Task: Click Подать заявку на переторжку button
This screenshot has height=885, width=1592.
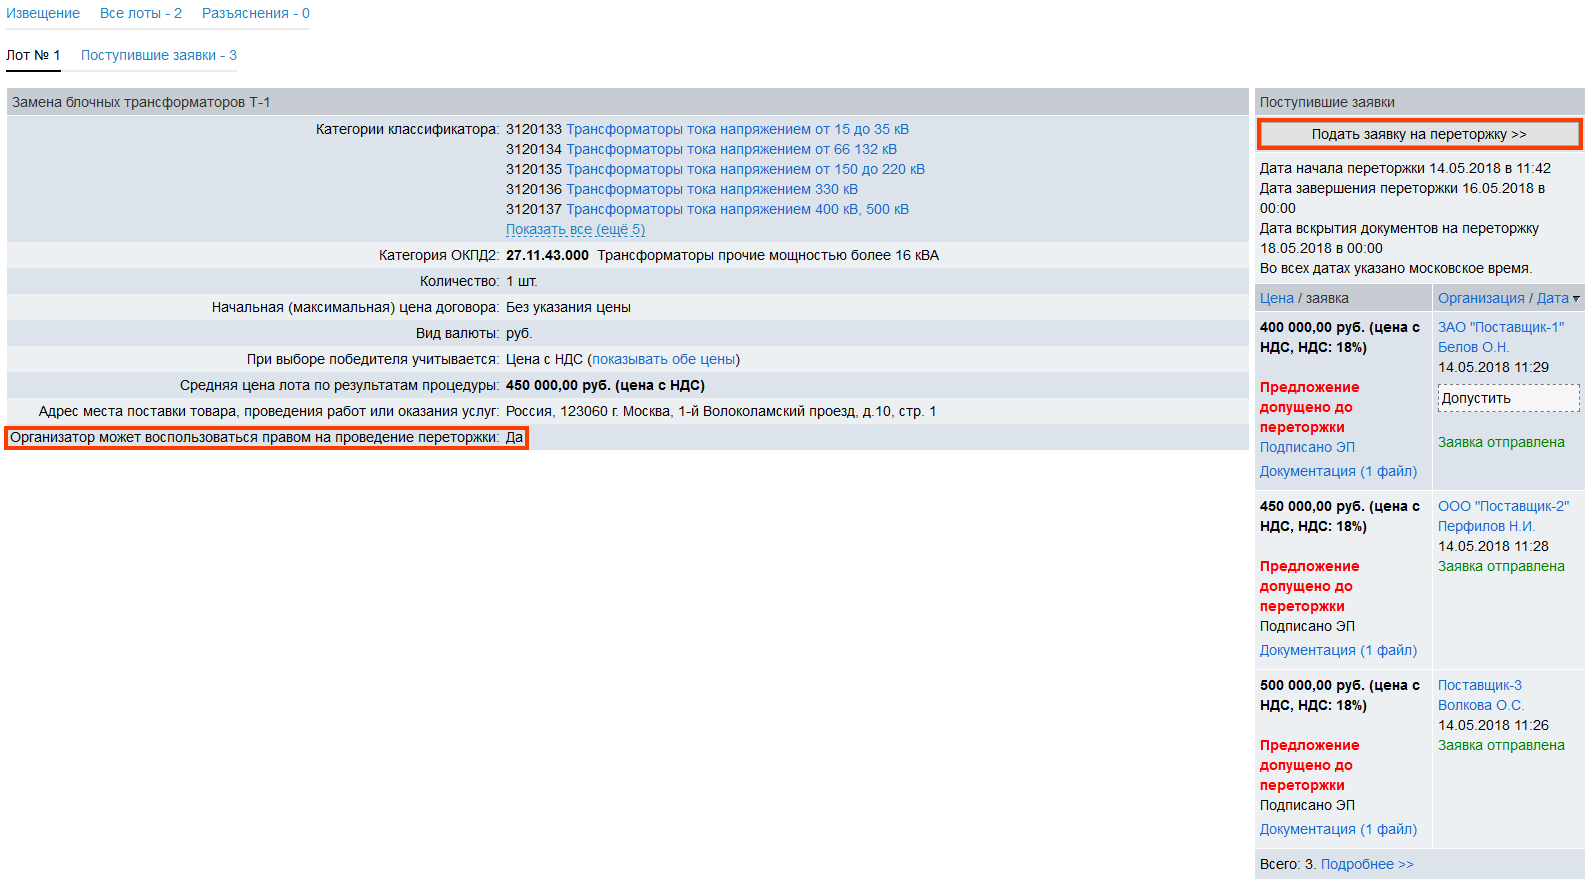Action: point(1418,134)
